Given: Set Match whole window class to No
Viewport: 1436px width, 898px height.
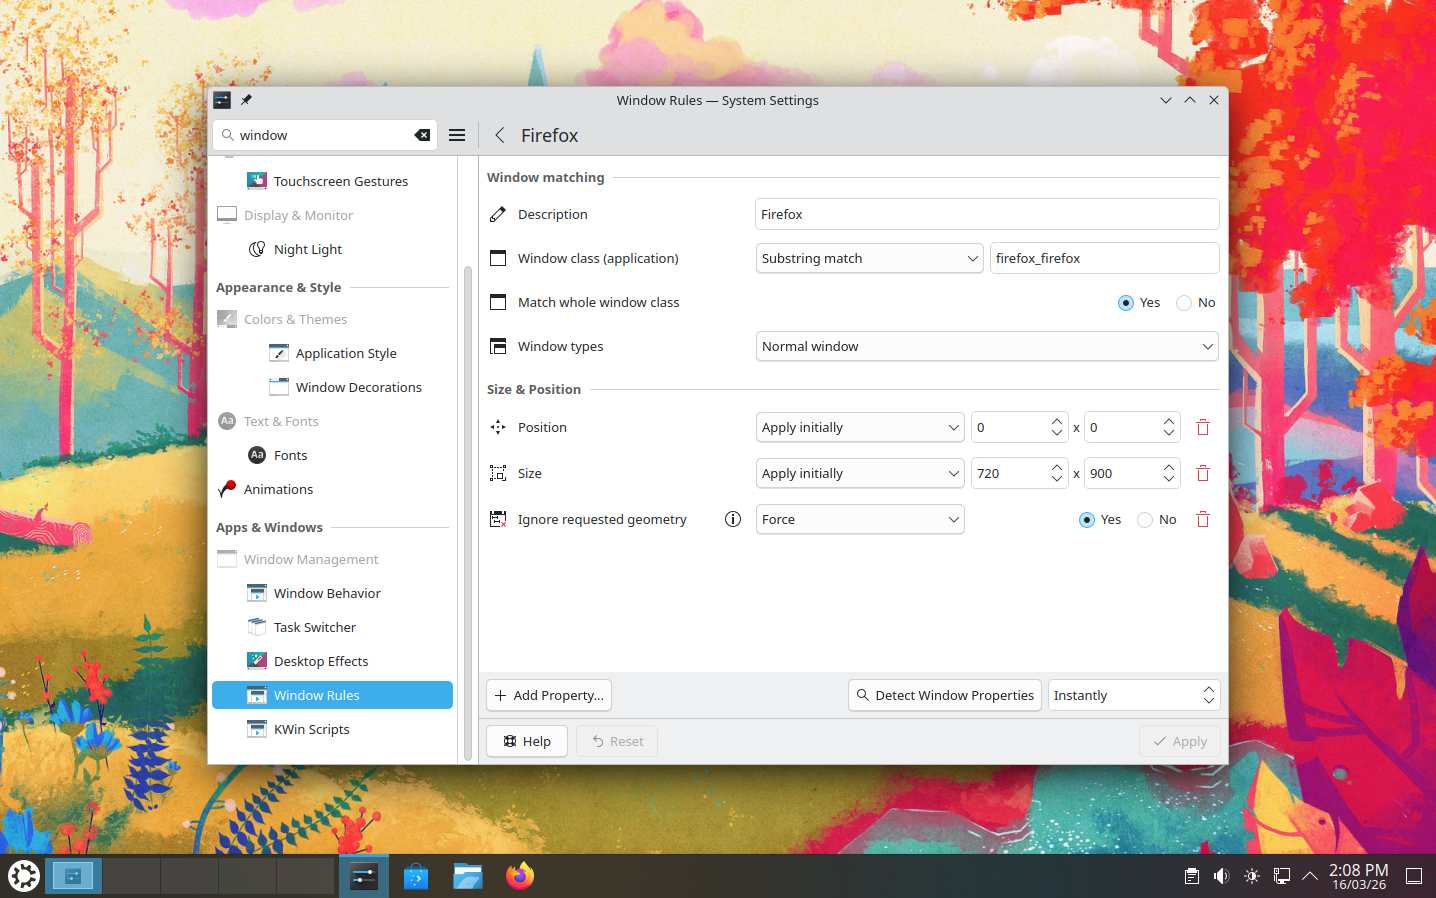Looking at the screenshot, I should pos(1196,302).
